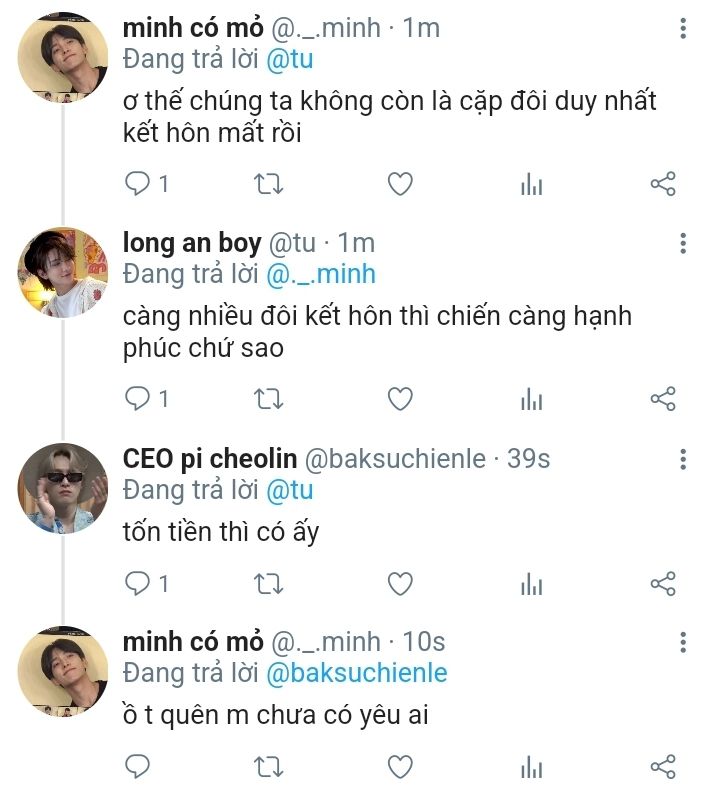
Task: Like CEO pi cheolin's tweet
Action: 400,583
